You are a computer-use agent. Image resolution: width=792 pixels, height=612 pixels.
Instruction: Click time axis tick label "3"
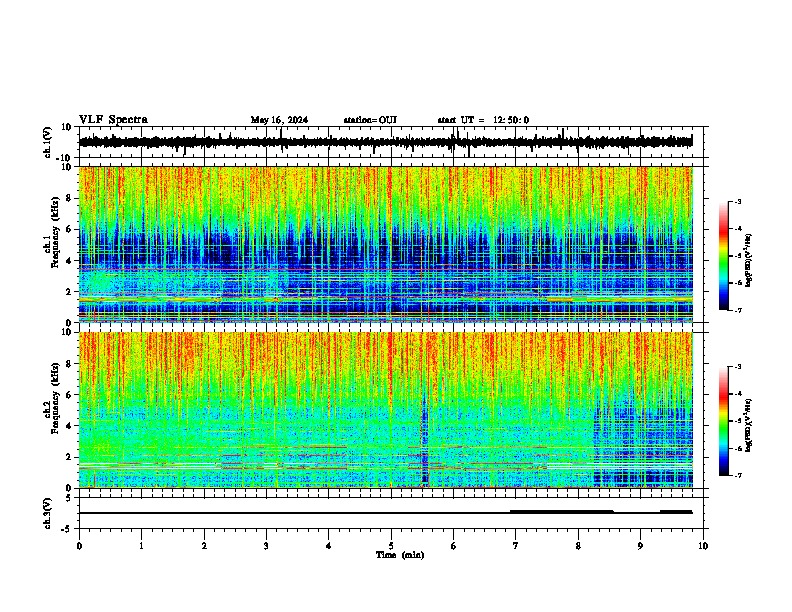266,546
